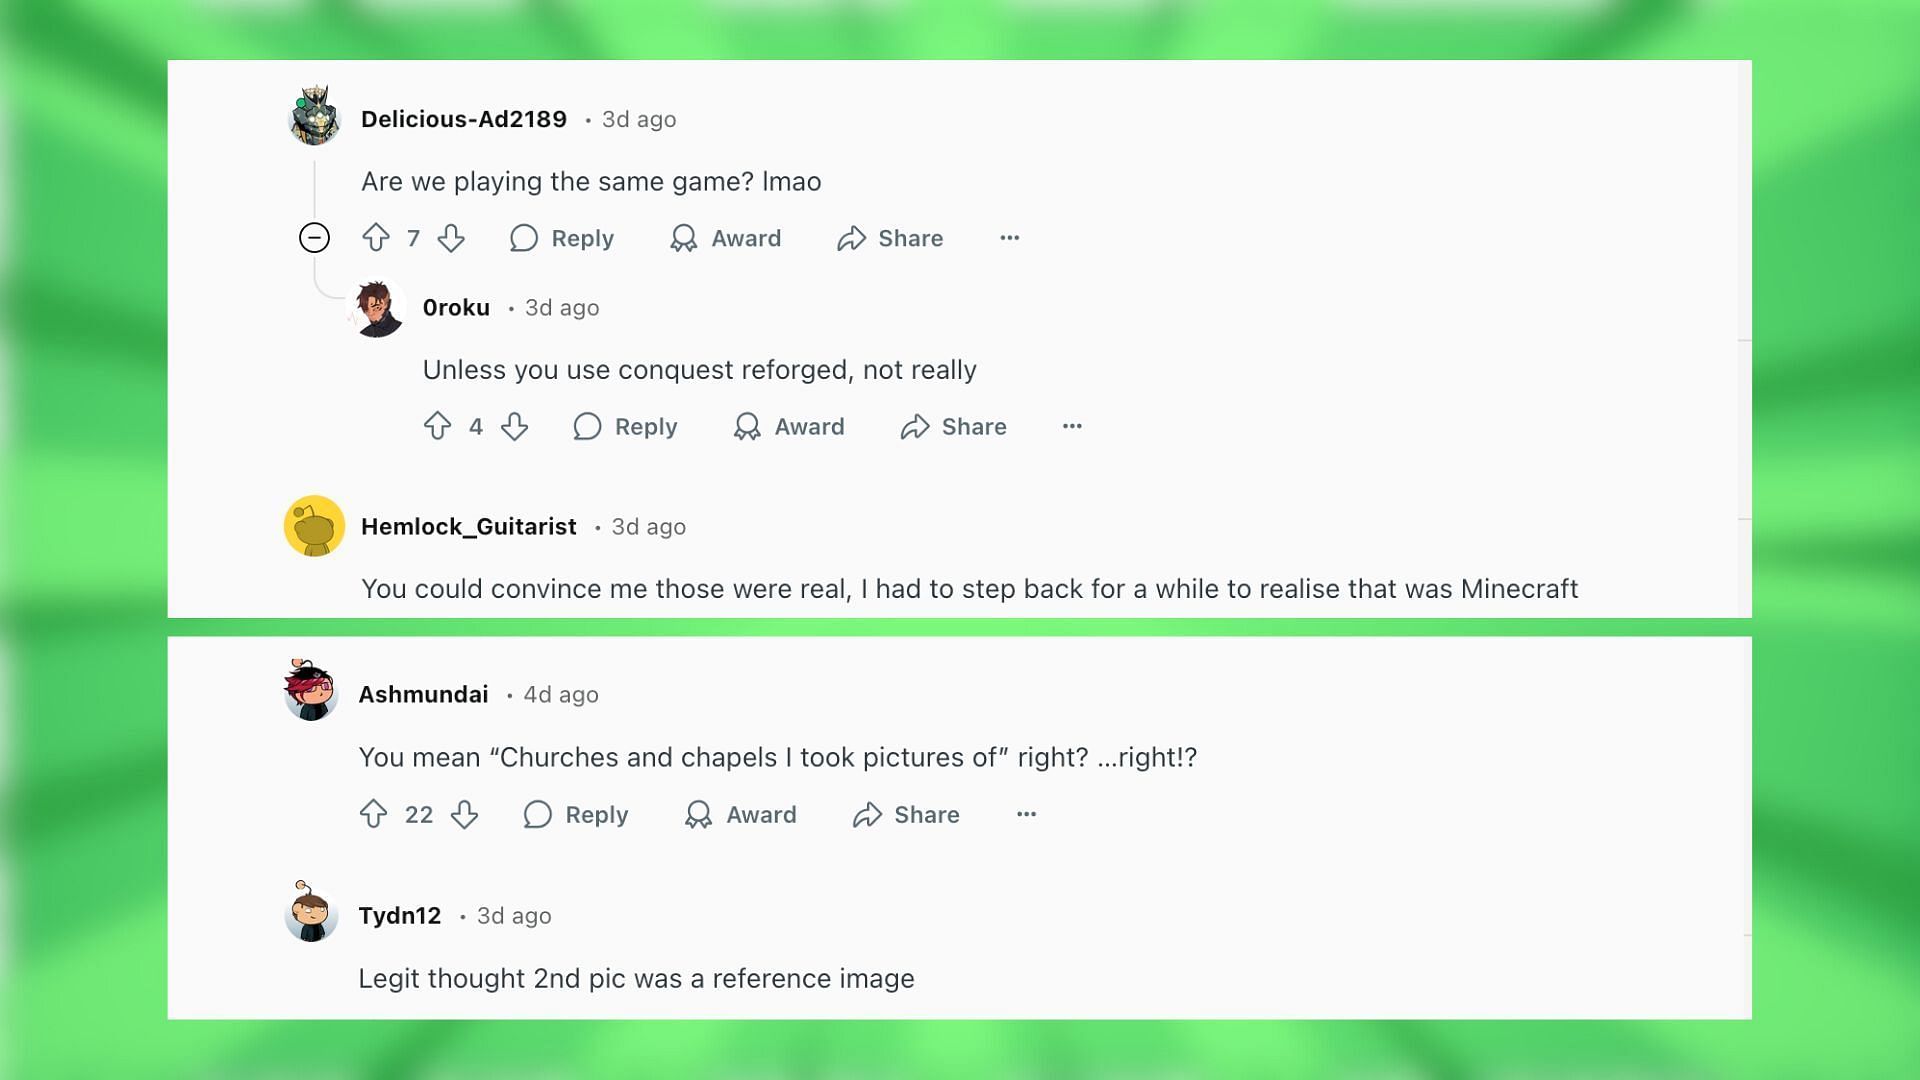Open Award on Ashmundai's comment
The width and height of the screenshot is (1920, 1080).
[x=741, y=814]
